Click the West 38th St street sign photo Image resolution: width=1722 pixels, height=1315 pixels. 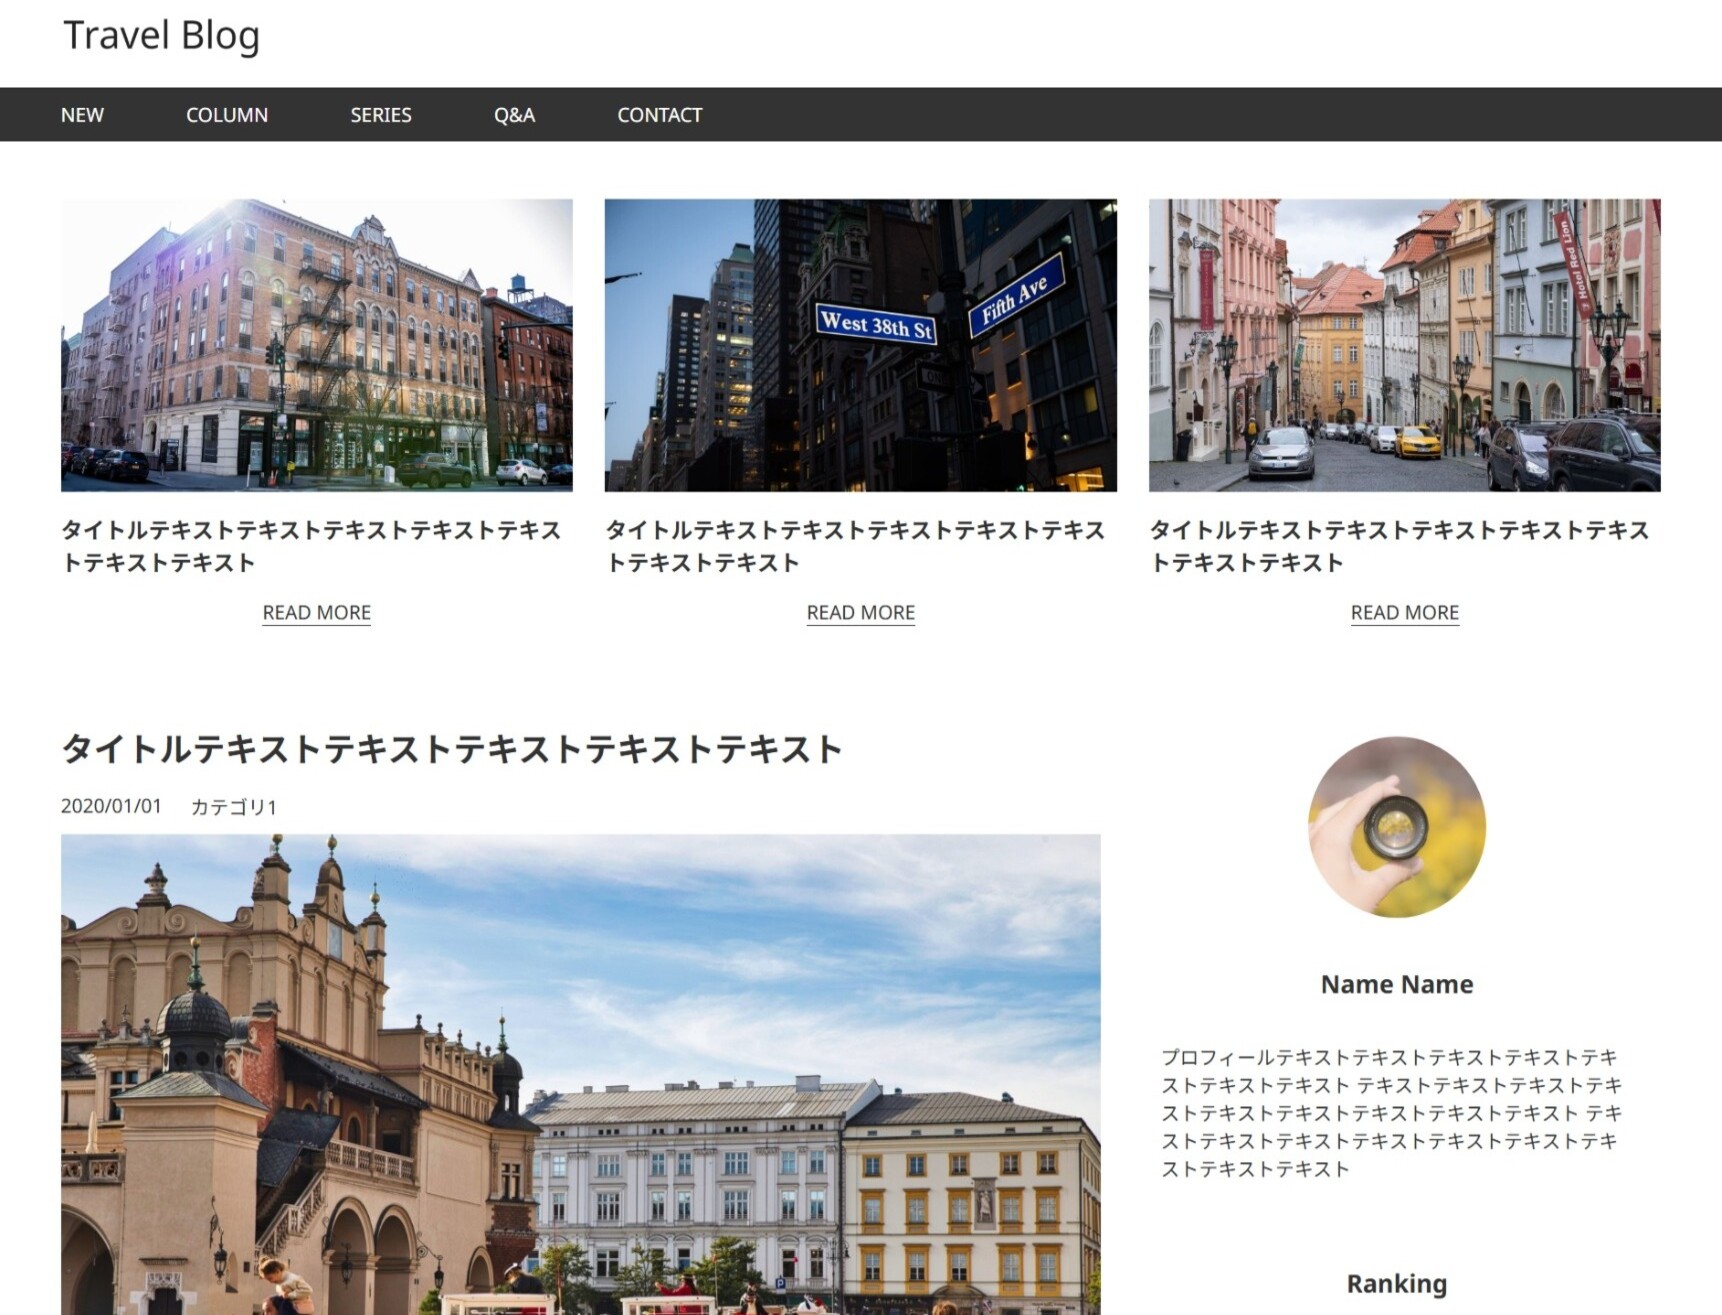[860, 345]
